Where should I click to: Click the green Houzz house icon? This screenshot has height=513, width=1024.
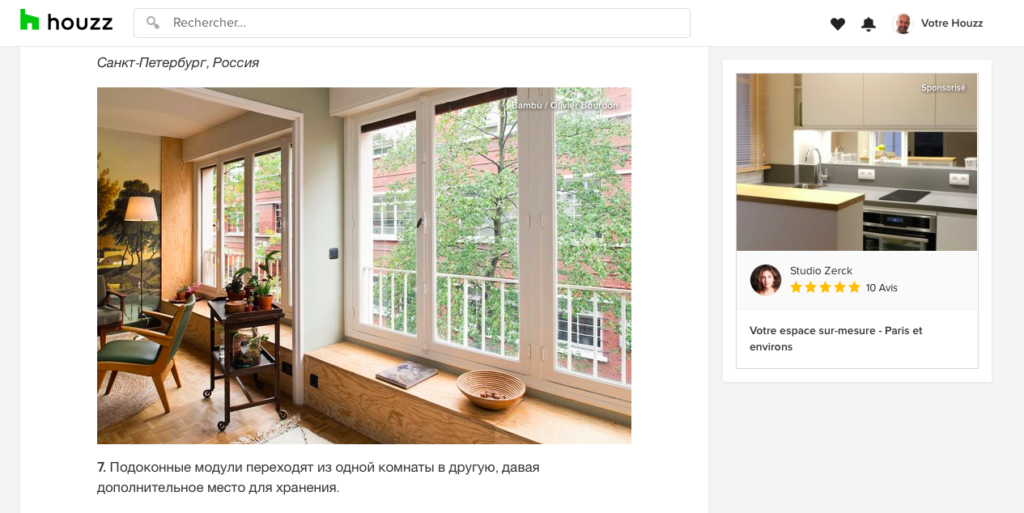(x=29, y=20)
